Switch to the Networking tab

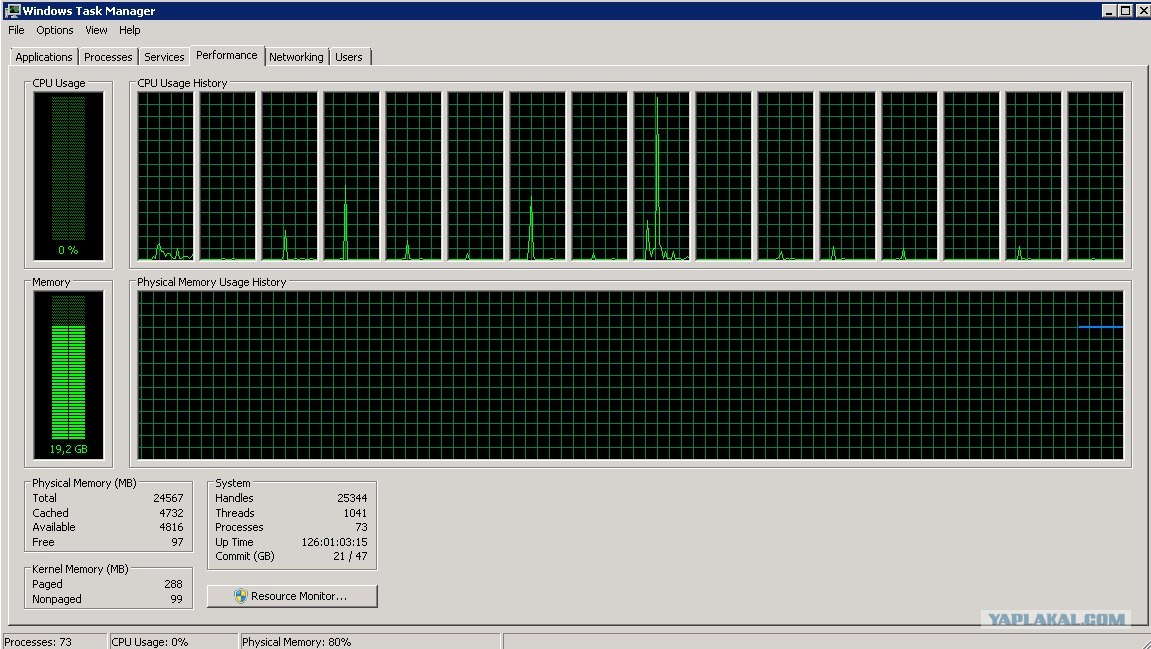(296, 57)
